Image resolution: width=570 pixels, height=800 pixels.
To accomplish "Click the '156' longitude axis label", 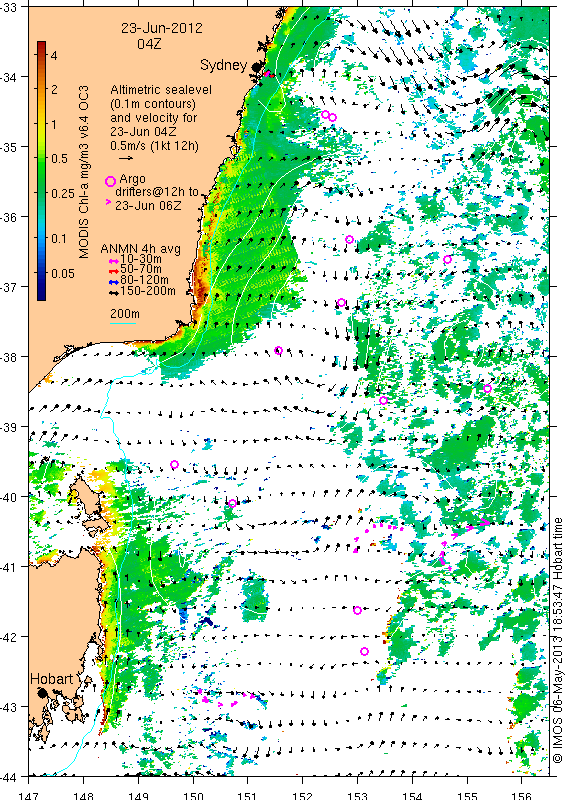I will 522,795.
